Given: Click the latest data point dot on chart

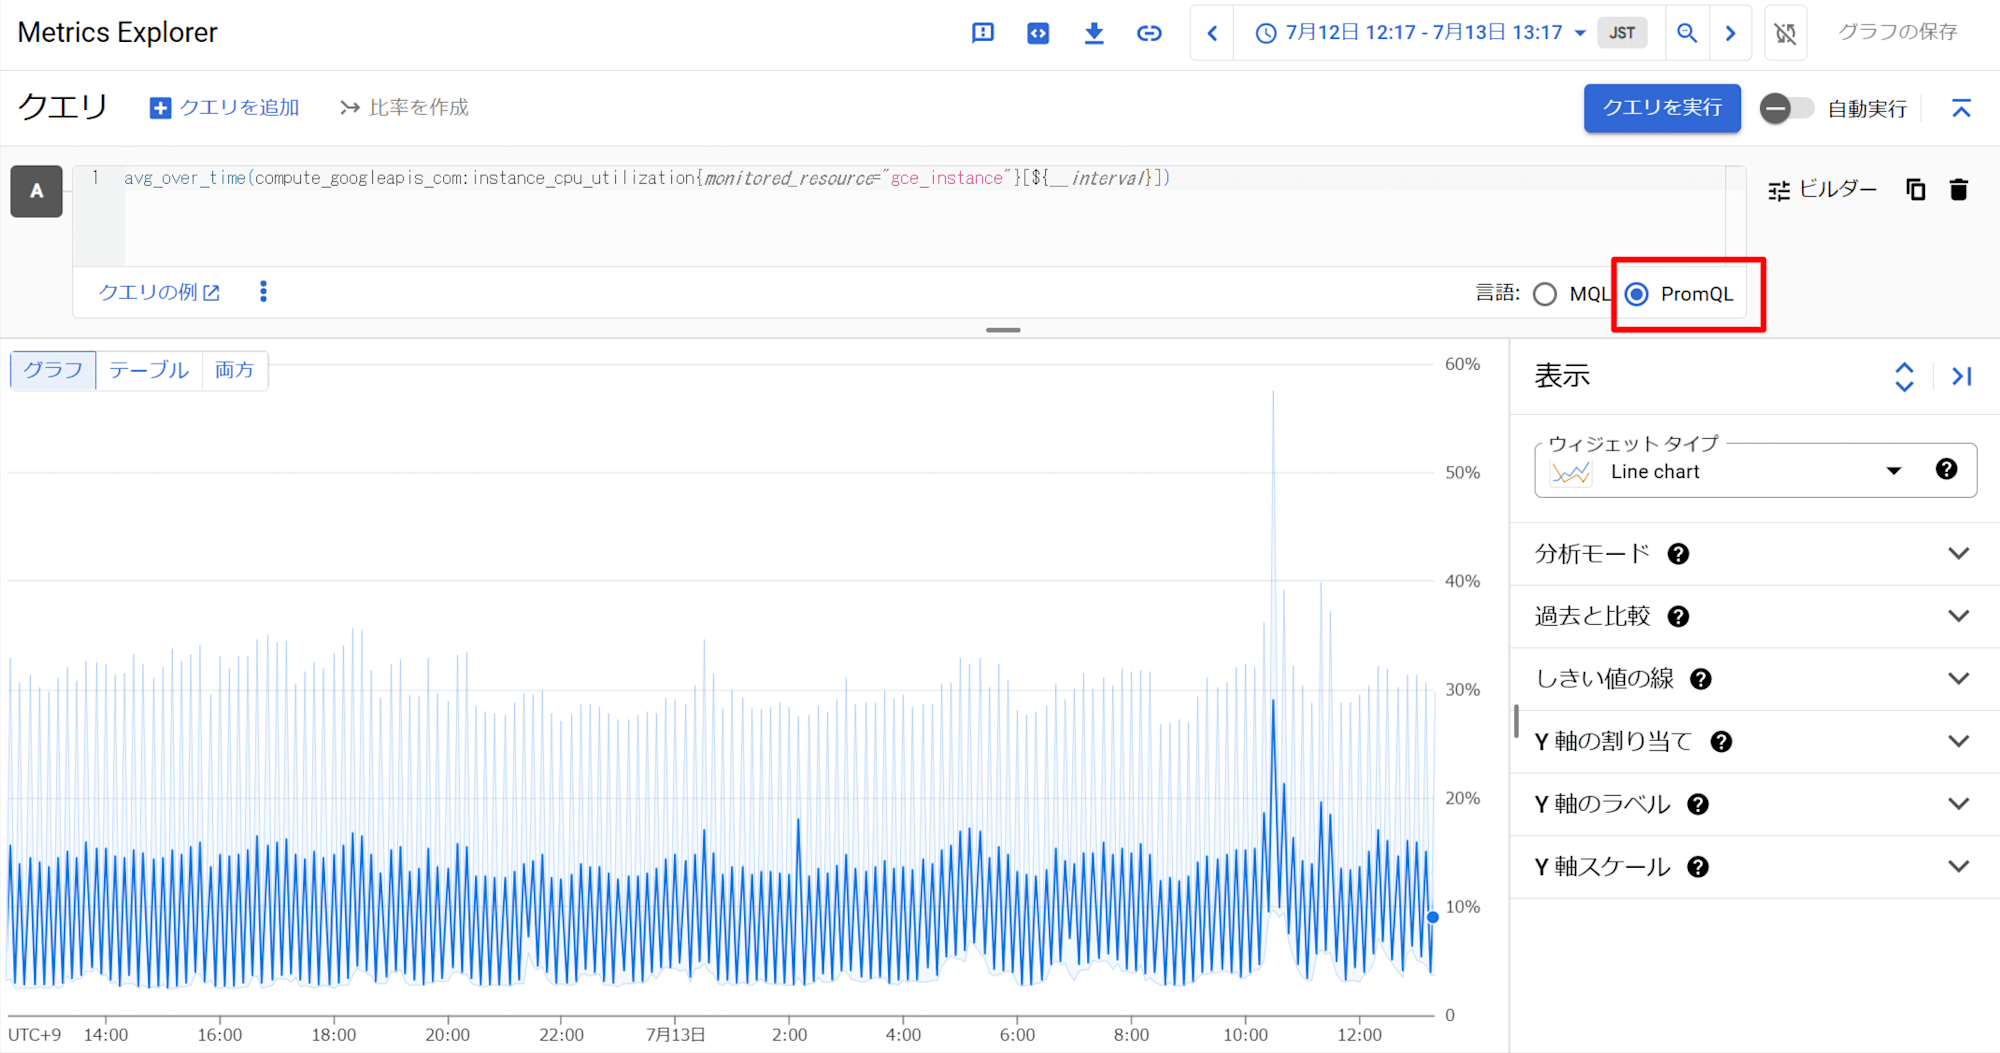Looking at the screenshot, I should tap(1432, 917).
